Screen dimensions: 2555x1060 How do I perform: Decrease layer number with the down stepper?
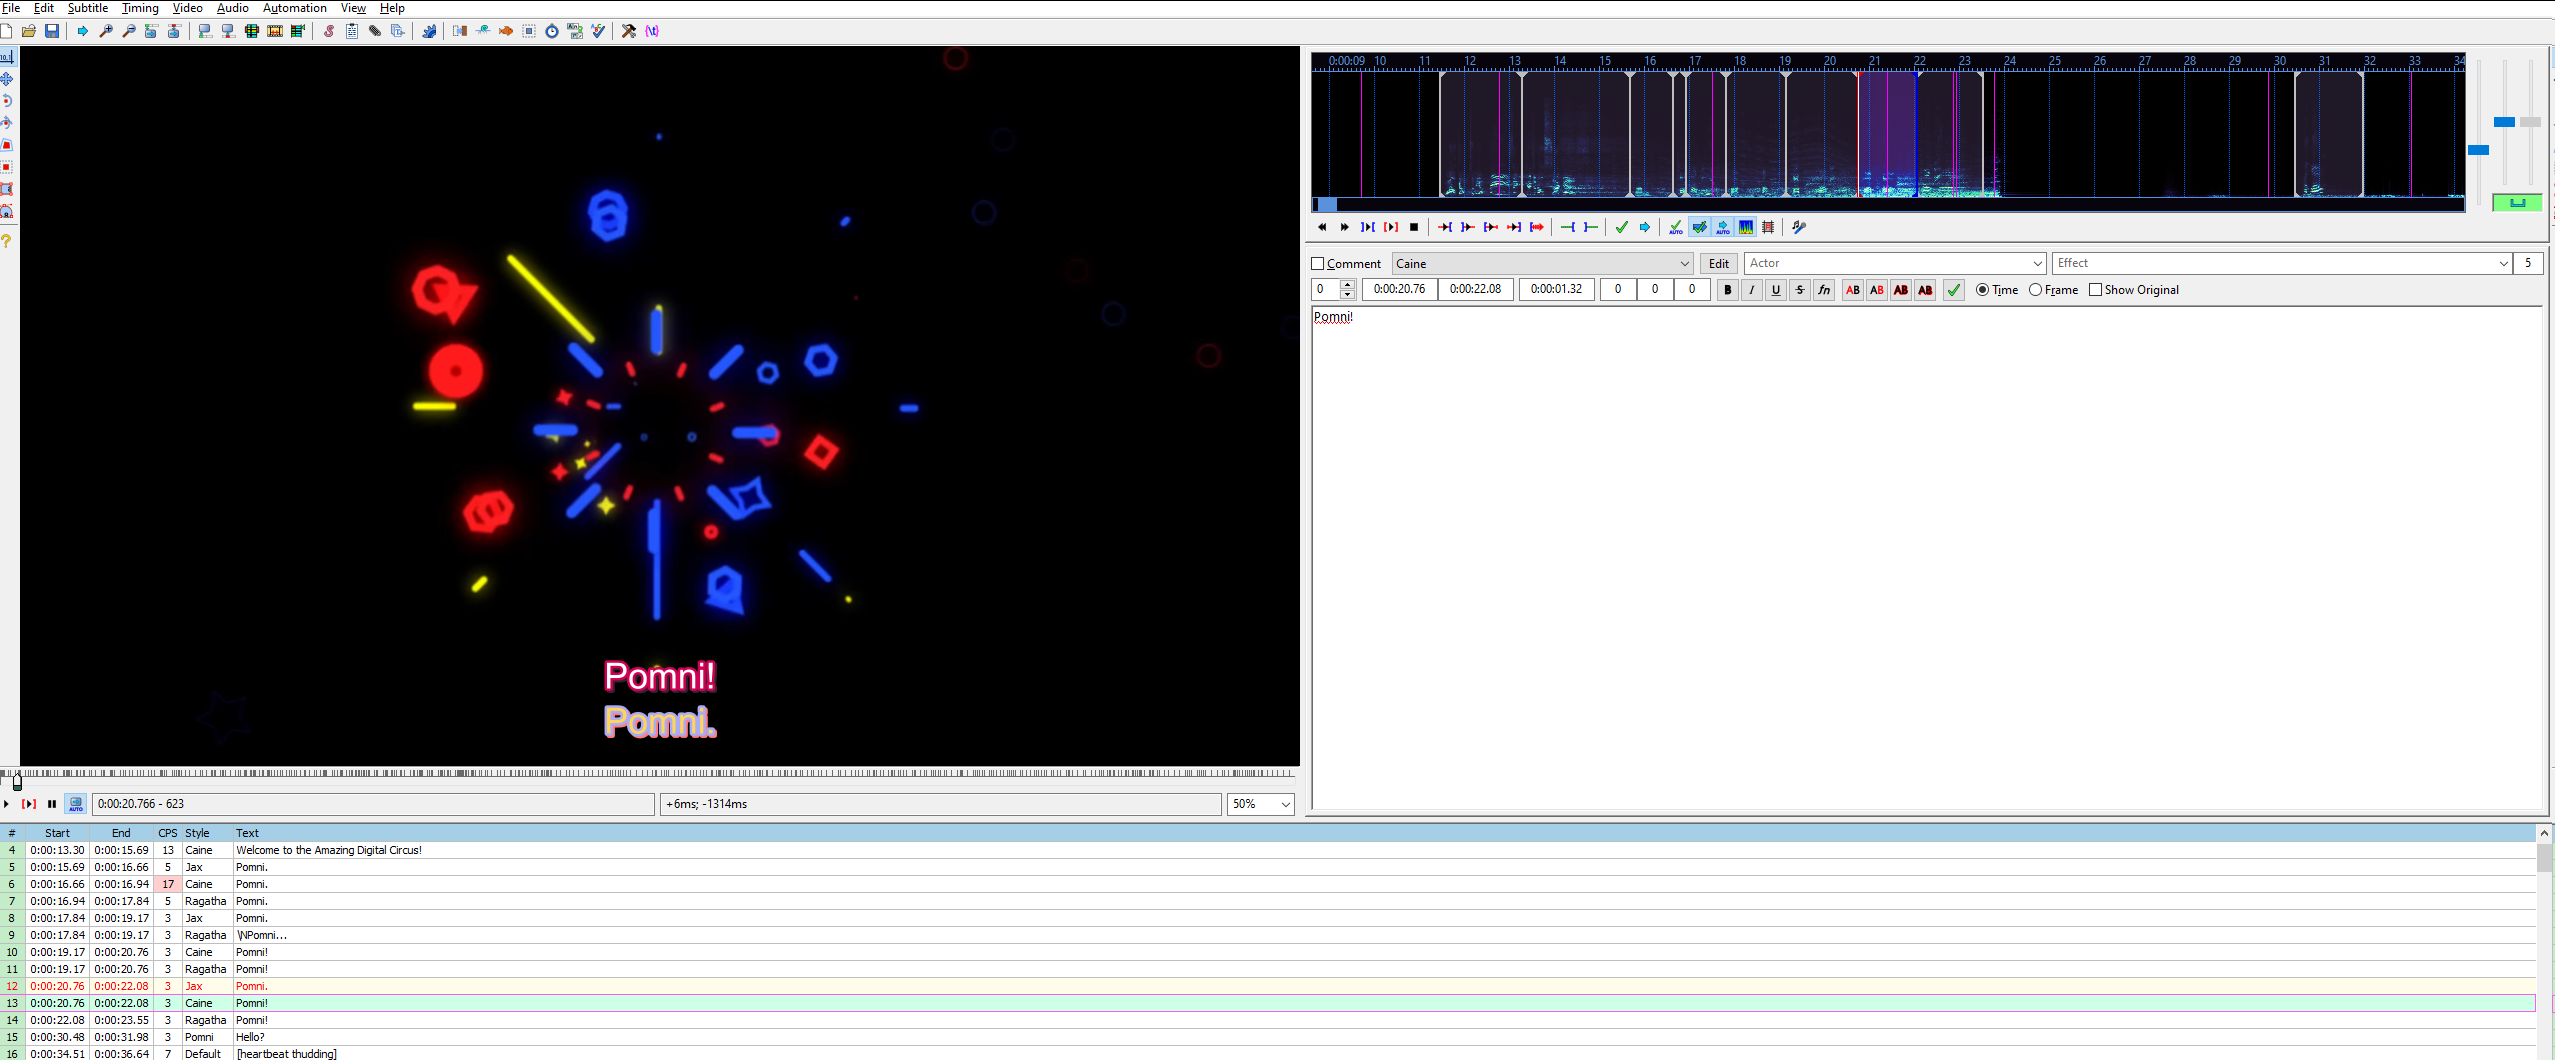pyautogui.click(x=1348, y=294)
